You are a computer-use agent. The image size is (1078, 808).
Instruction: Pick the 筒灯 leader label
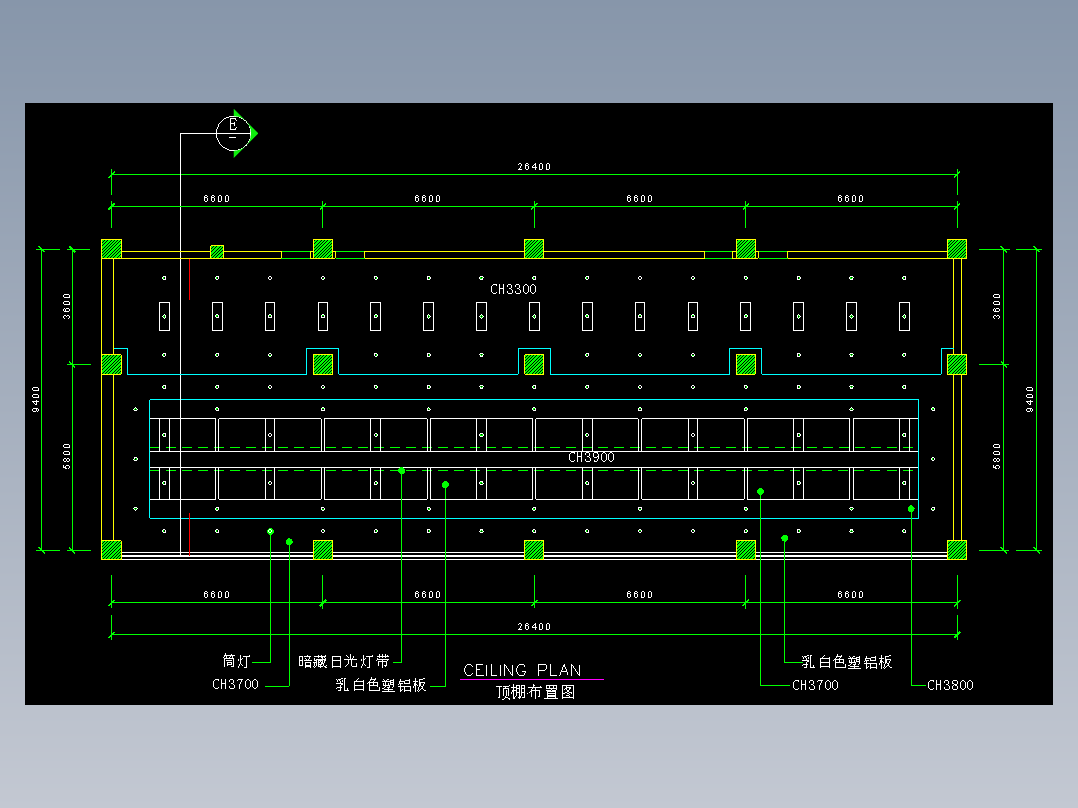pyautogui.click(x=236, y=661)
